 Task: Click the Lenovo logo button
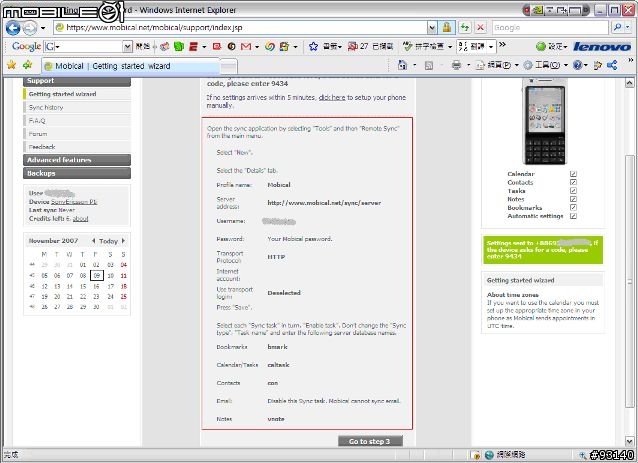[602, 47]
